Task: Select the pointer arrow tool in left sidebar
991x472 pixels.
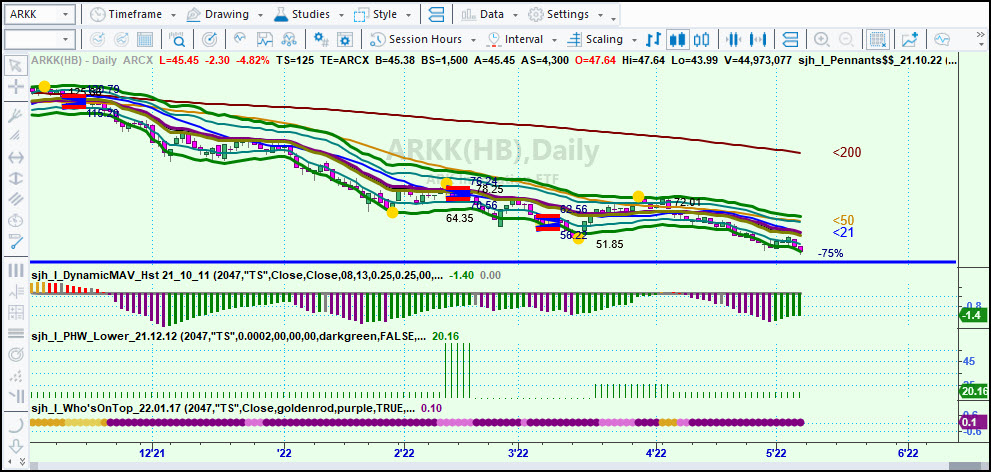Action: pos(16,65)
